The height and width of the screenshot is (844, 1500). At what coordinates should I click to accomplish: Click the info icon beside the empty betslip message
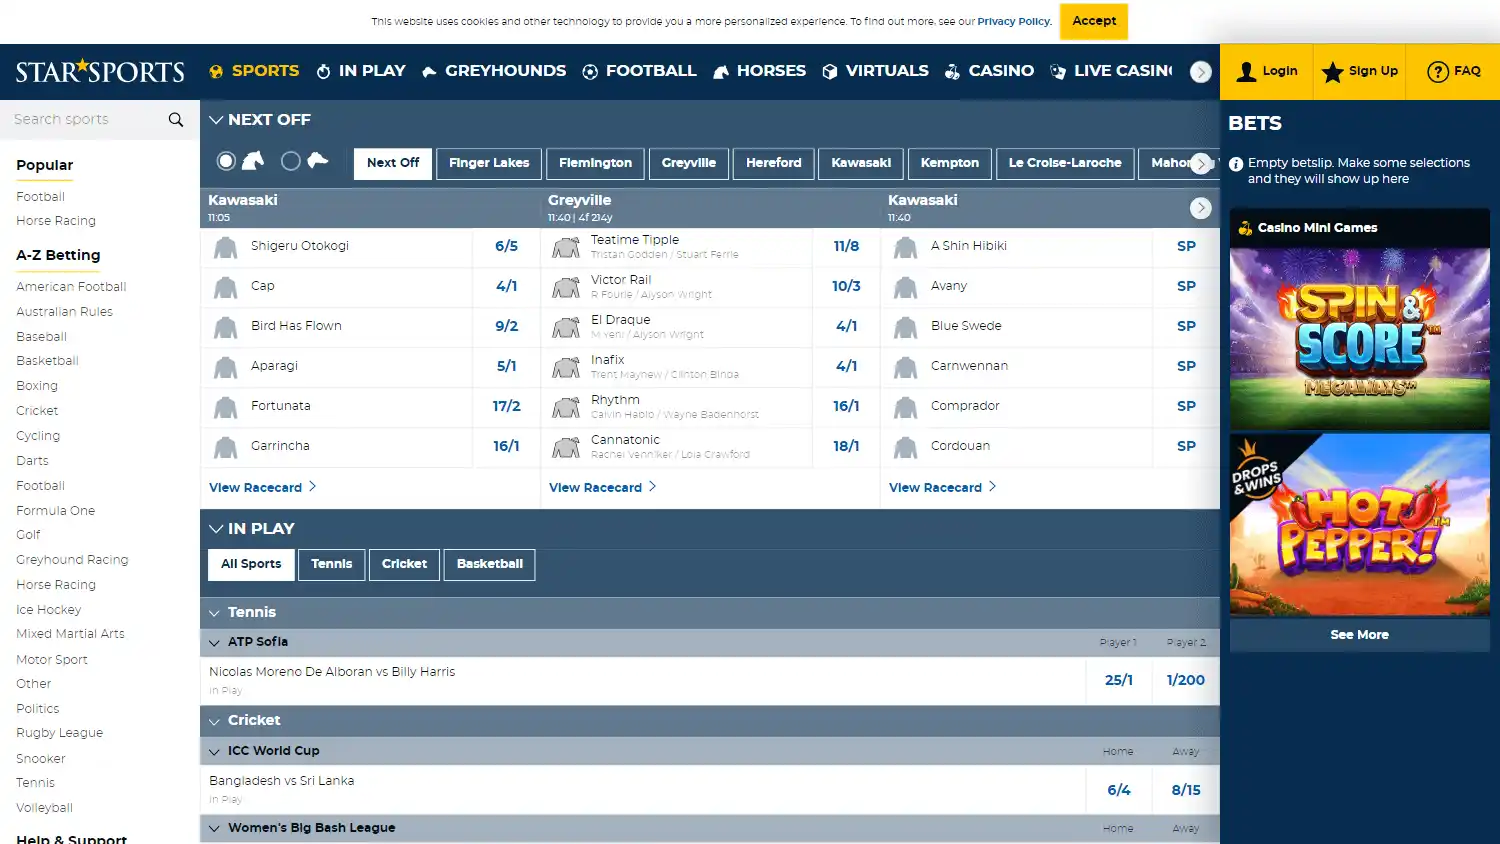(x=1236, y=164)
